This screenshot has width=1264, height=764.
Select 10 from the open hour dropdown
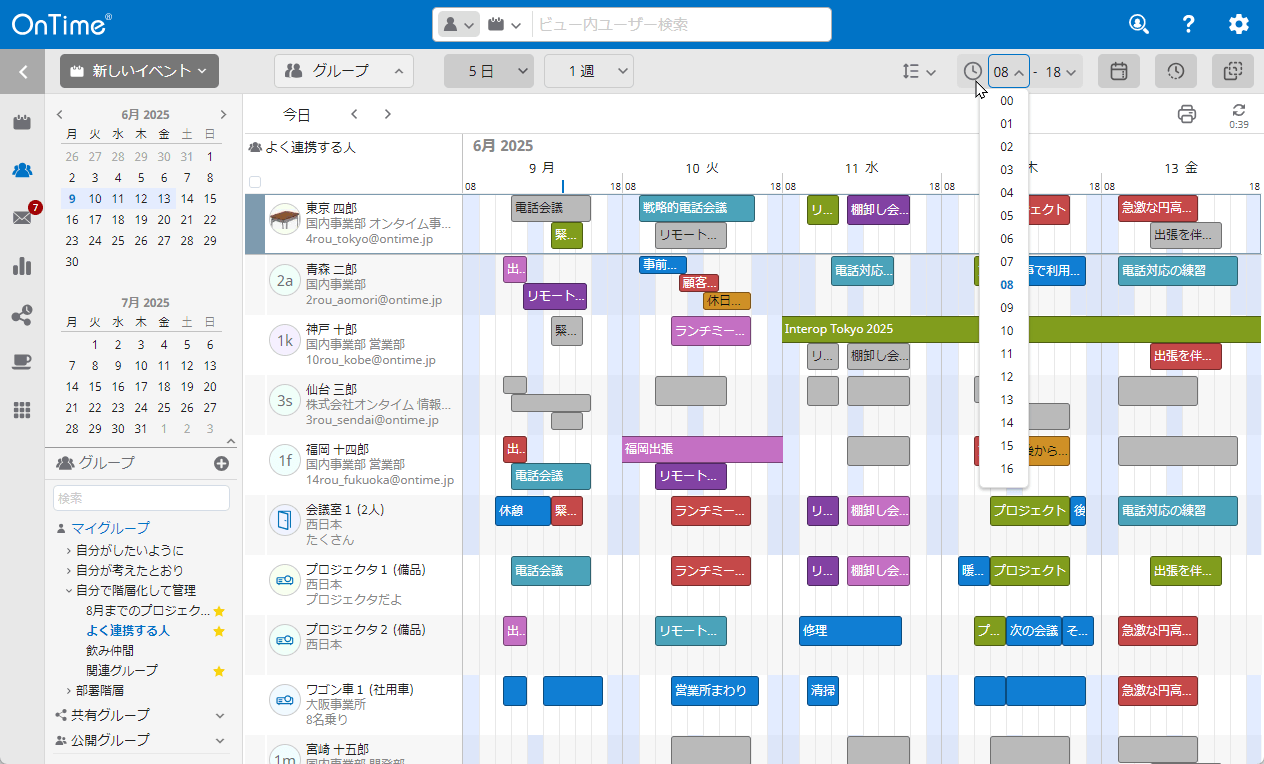1006,330
